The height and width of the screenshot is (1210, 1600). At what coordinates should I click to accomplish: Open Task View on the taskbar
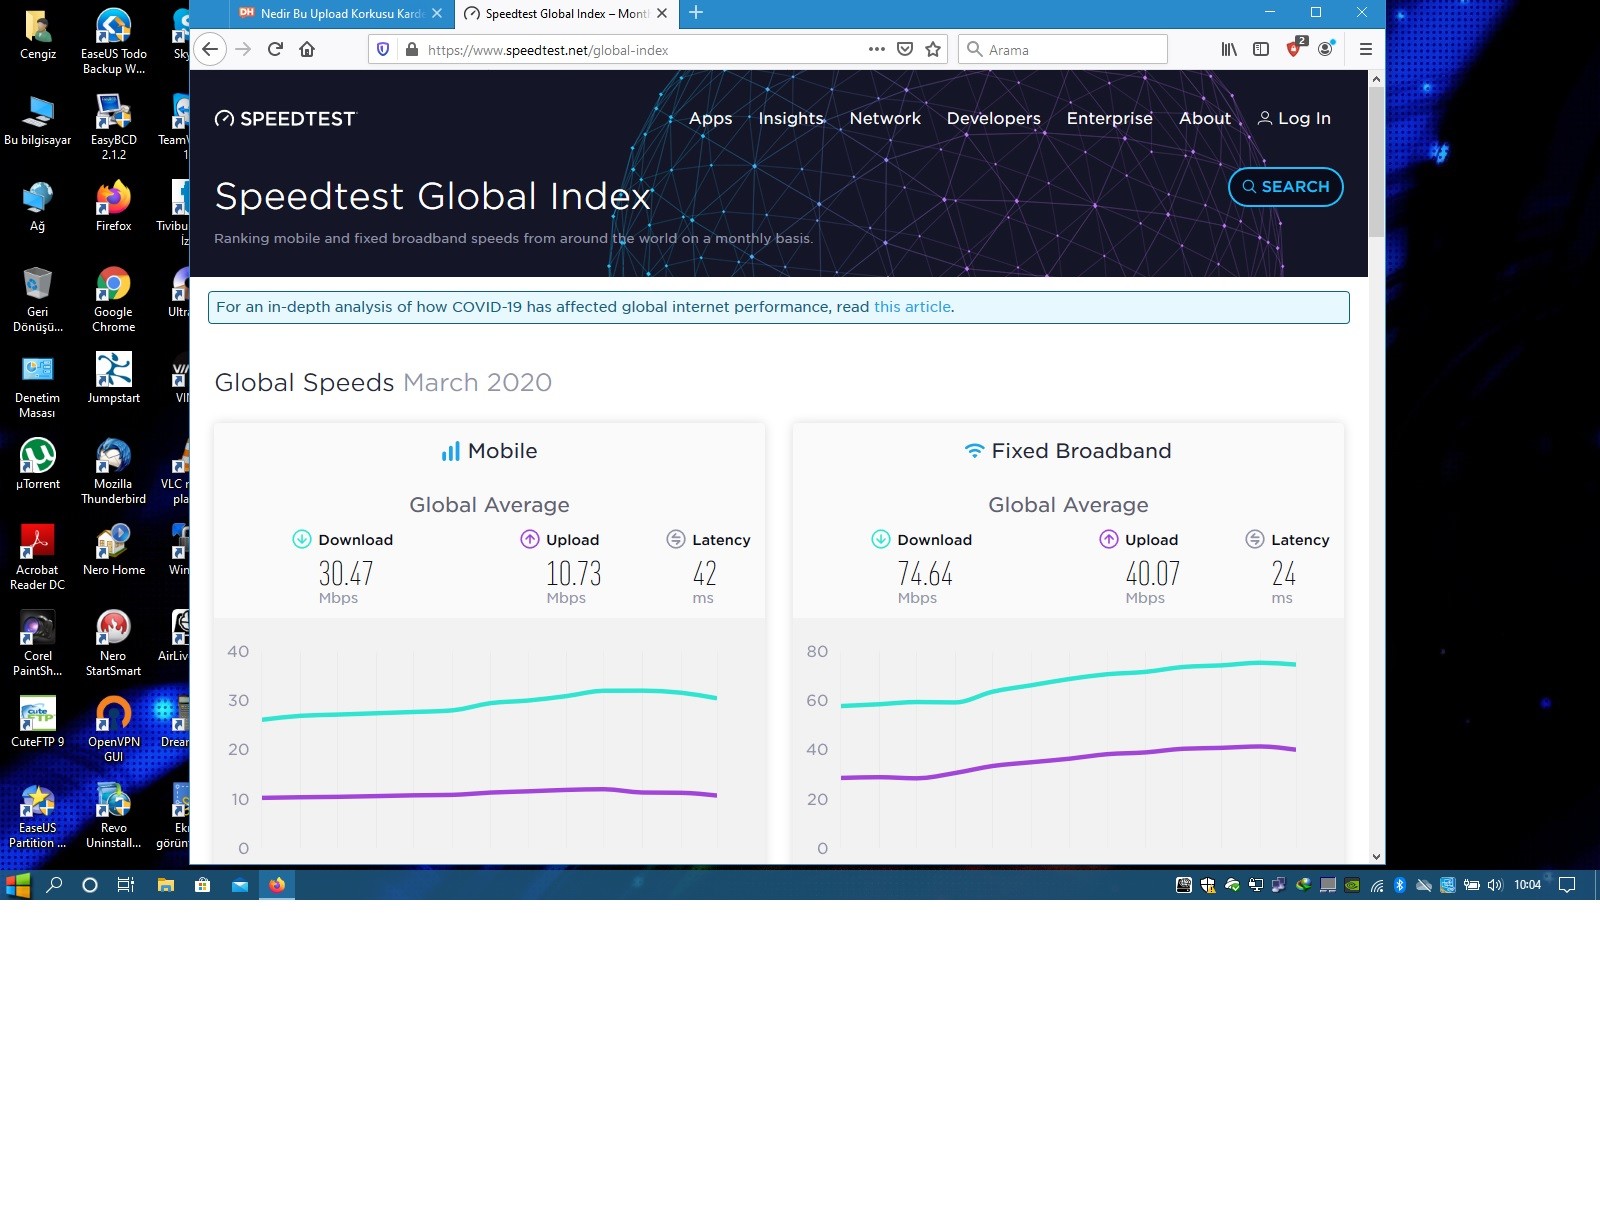pyautogui.click(x=126, y=885)
